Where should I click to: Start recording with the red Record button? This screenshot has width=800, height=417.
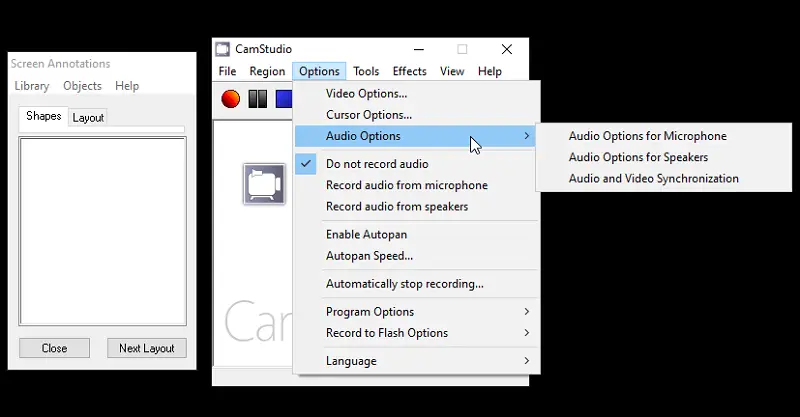(x=231, y=99)
